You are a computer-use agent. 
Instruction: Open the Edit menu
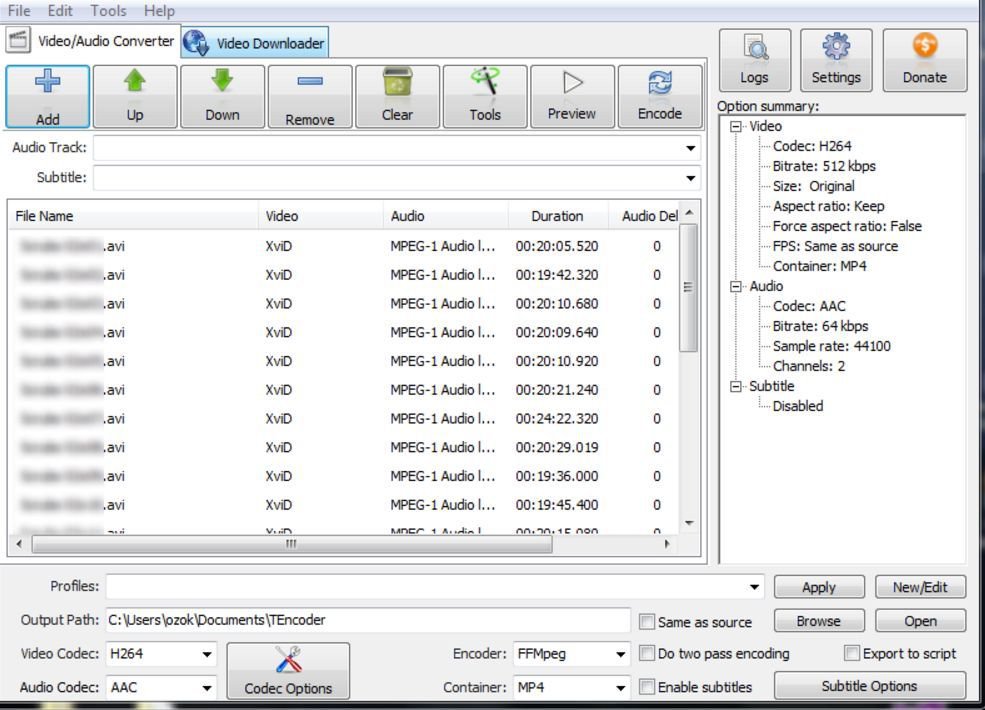pos(60,11)
